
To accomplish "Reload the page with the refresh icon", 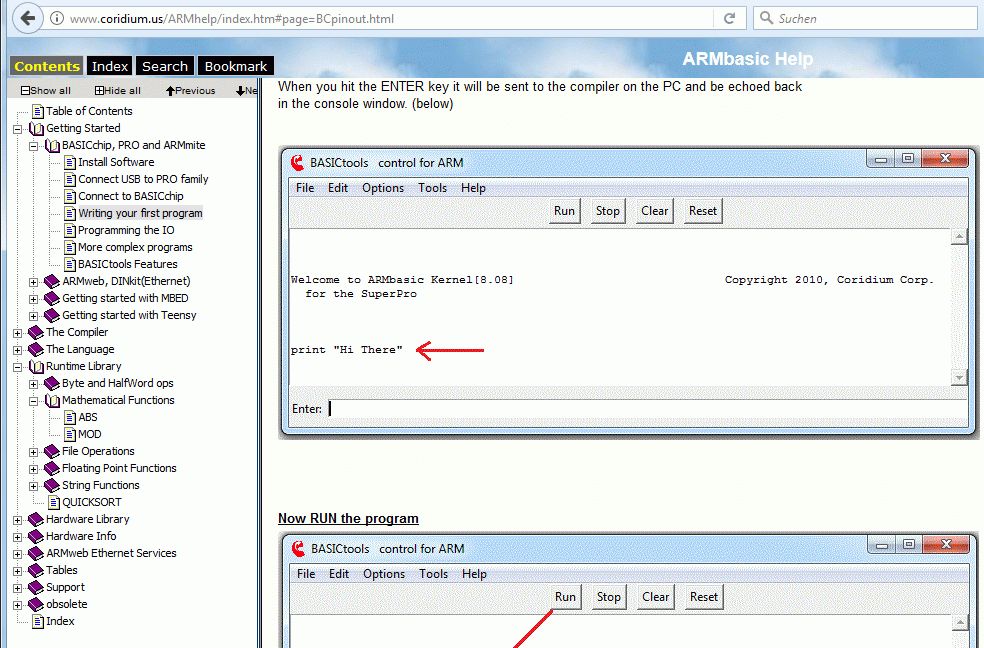I will [729, 18].
